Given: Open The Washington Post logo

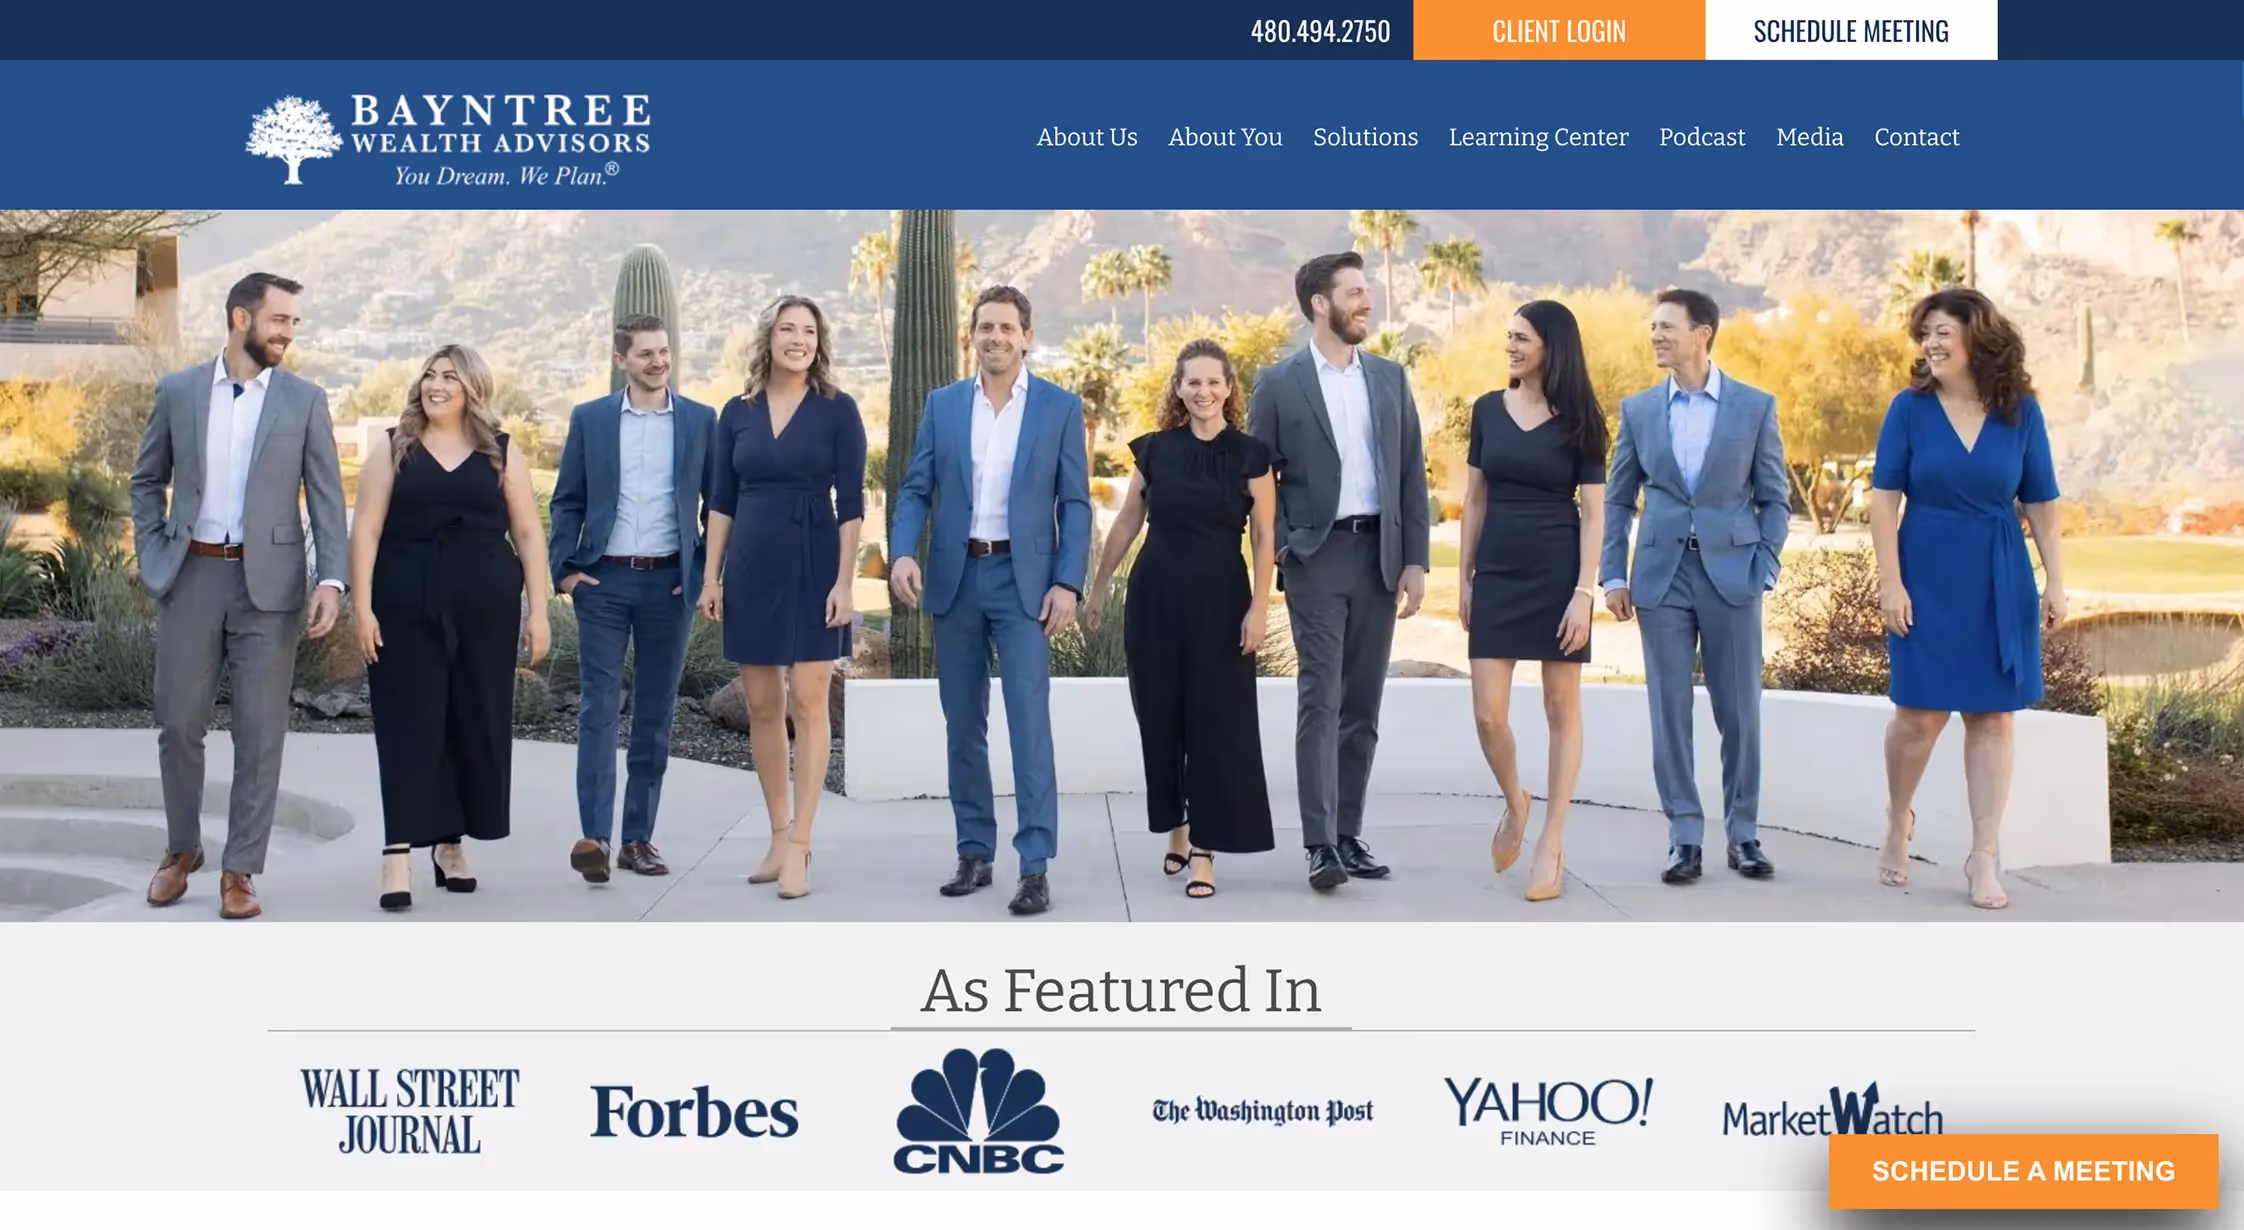Looking at the screenshot, I should pos(1263,1111).
